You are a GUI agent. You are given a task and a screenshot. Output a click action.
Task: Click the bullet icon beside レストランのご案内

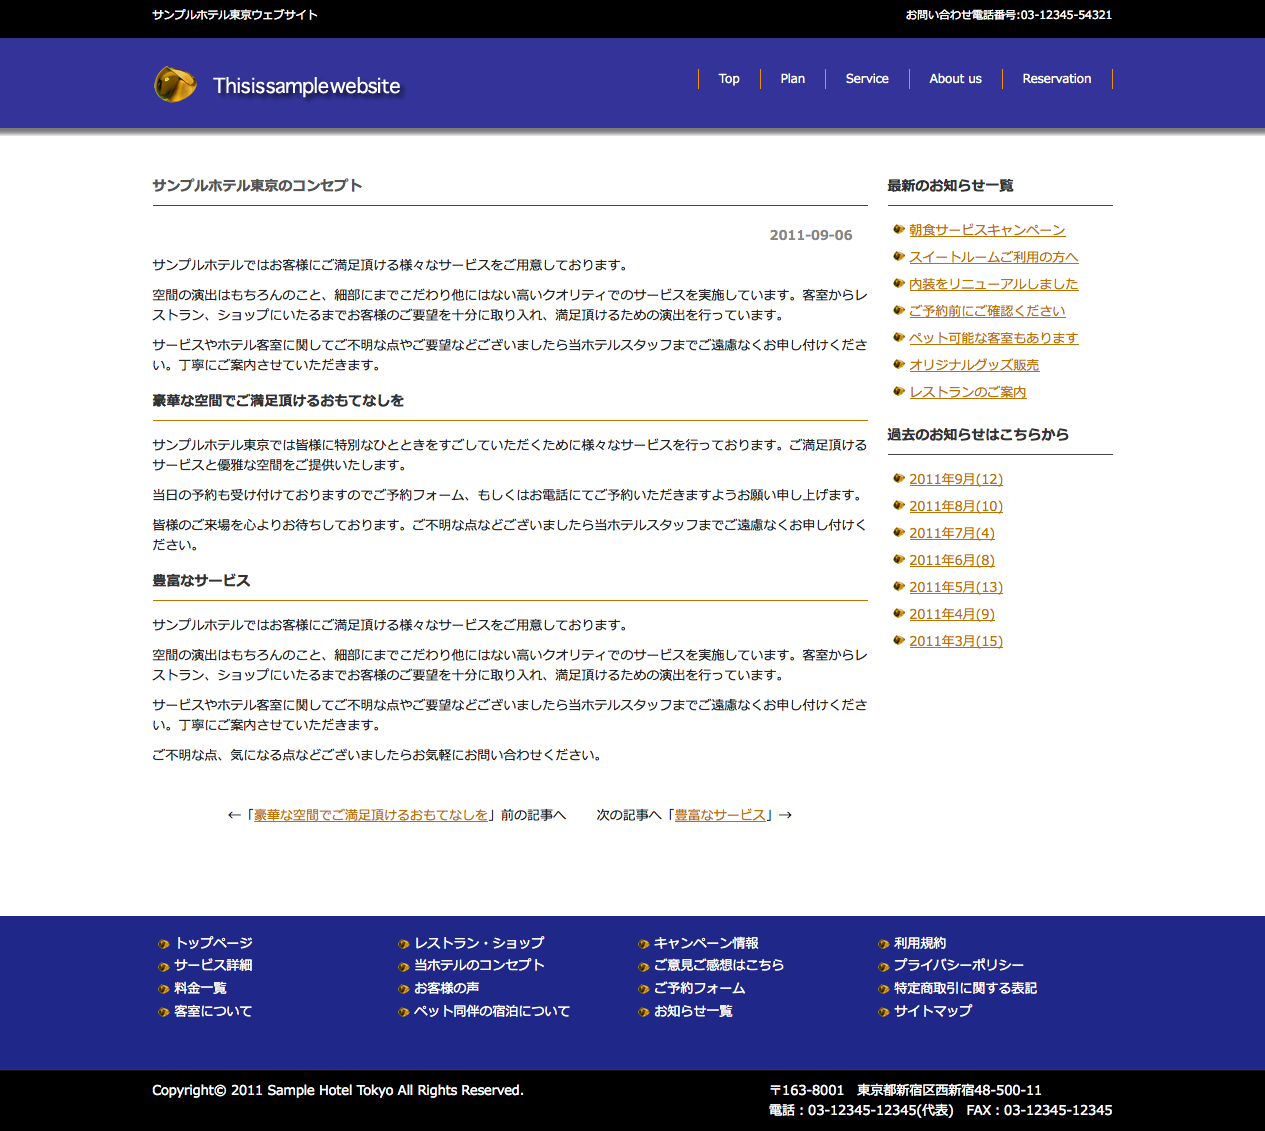[899, 392]
